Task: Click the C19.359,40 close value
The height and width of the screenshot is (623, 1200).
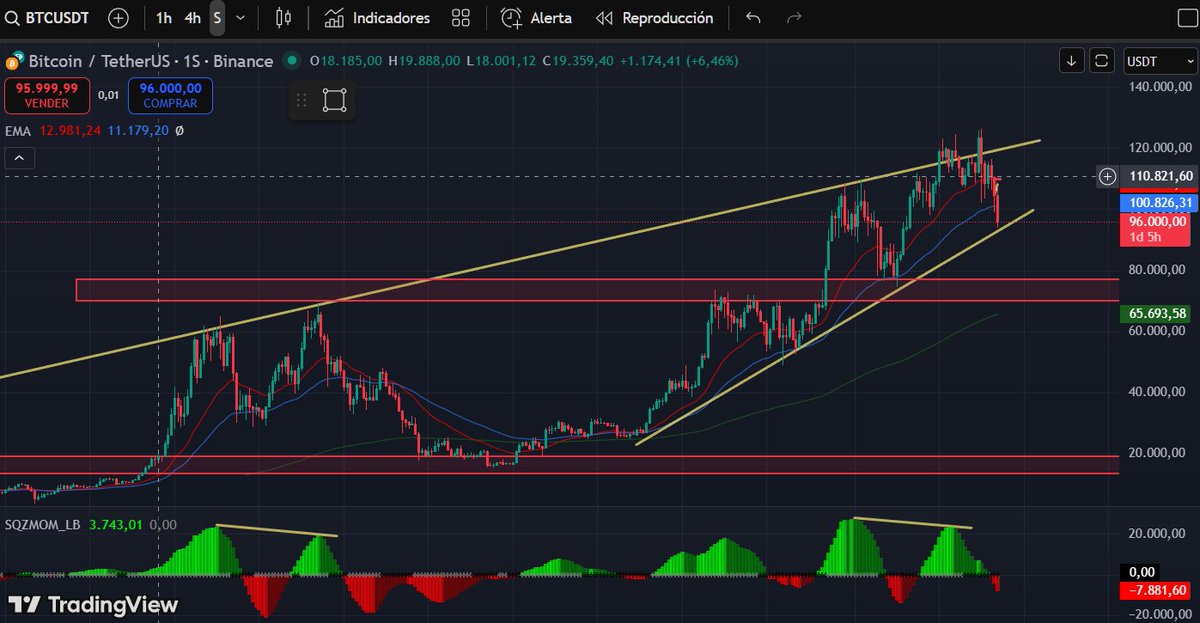Action: point(578,61)
